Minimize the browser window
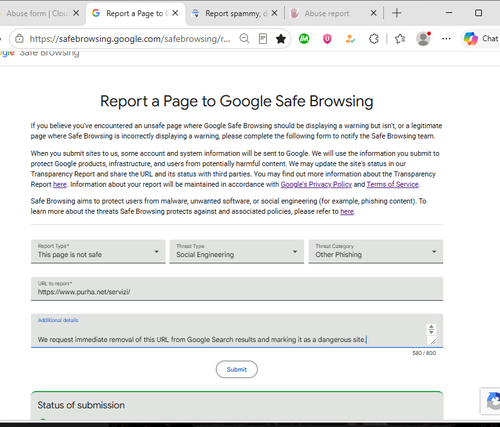The width and height of the screenshot is (500, 427). tap(449, 13)
